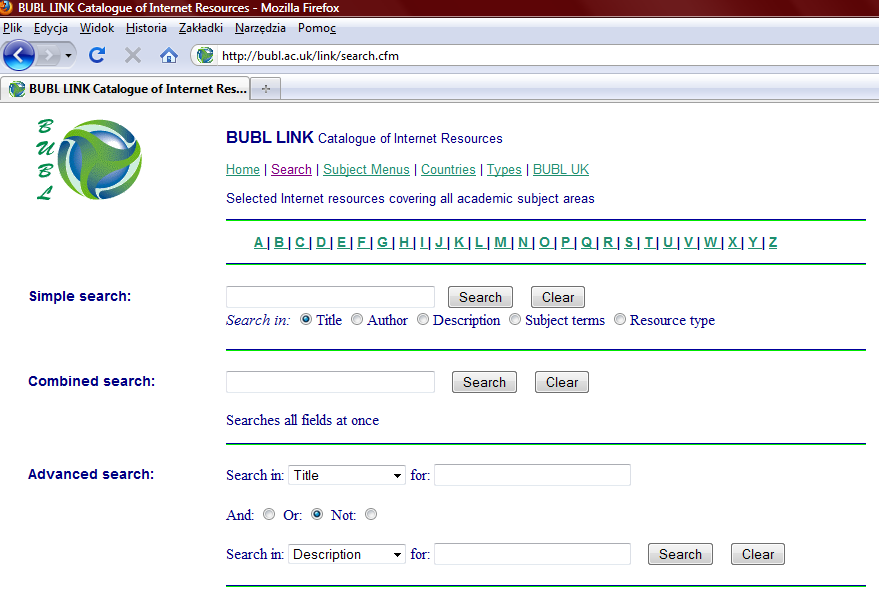
Task: Click the Combined search text field
Action: click(330, 382)
